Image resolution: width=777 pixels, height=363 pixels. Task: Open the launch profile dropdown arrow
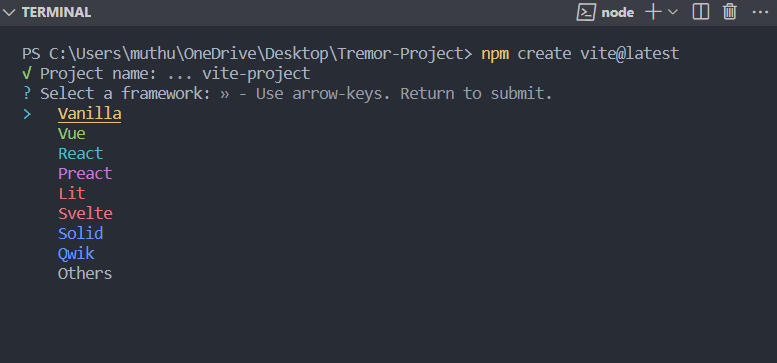click(x=672, y=12)
